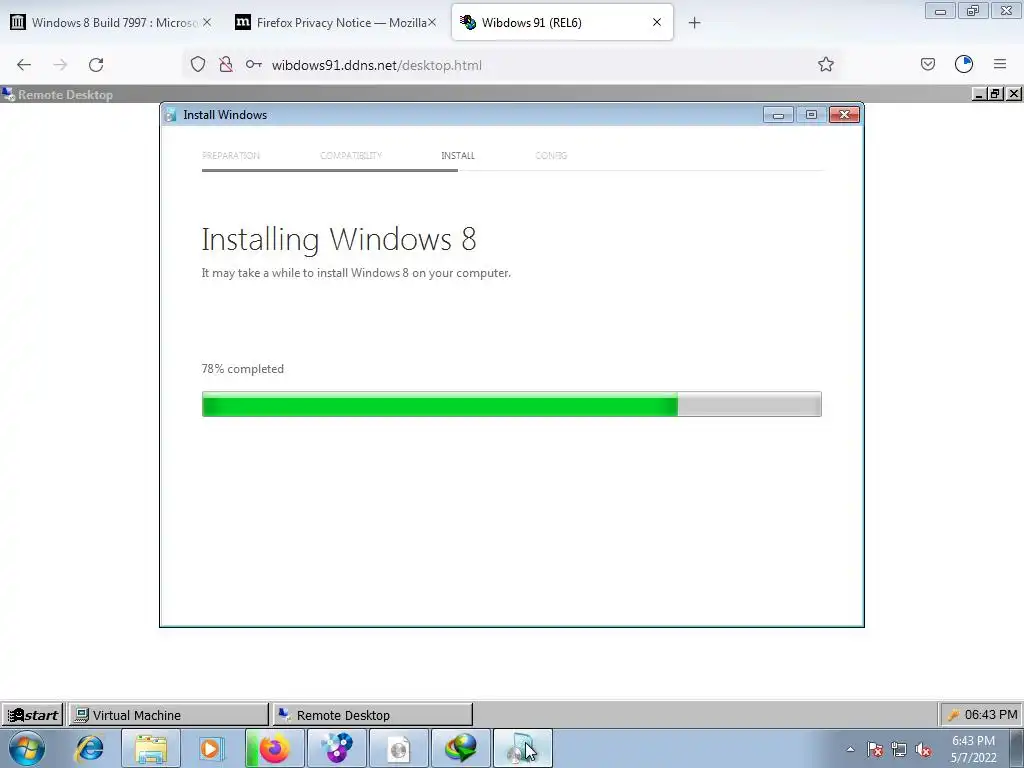Image resolution: width=1024 pixels, height=768 pixels.
Task: Minimize the Install Windows dialog
Action: (778, 115)
